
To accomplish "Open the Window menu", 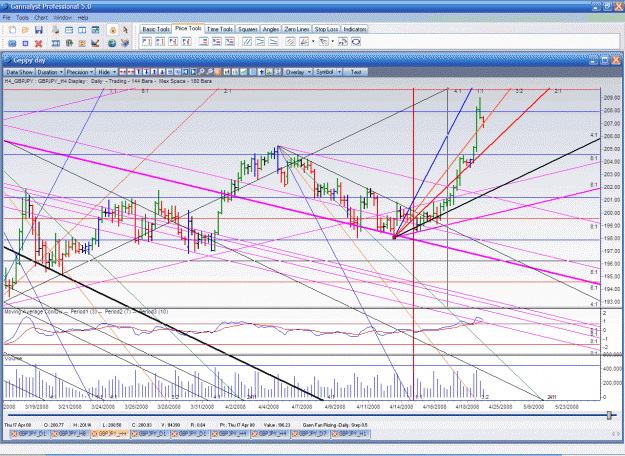I will pos(63,18).
